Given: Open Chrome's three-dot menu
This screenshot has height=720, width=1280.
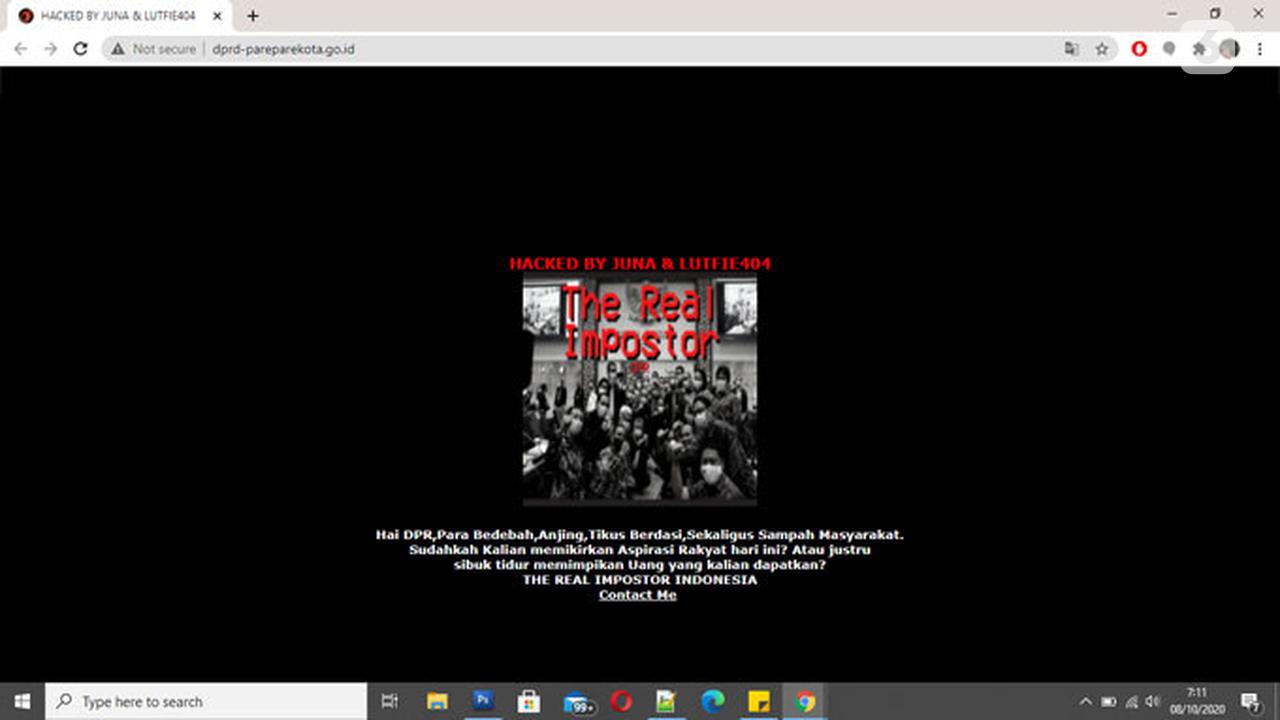Looking at the screenshot, I should coord(1259,49).
